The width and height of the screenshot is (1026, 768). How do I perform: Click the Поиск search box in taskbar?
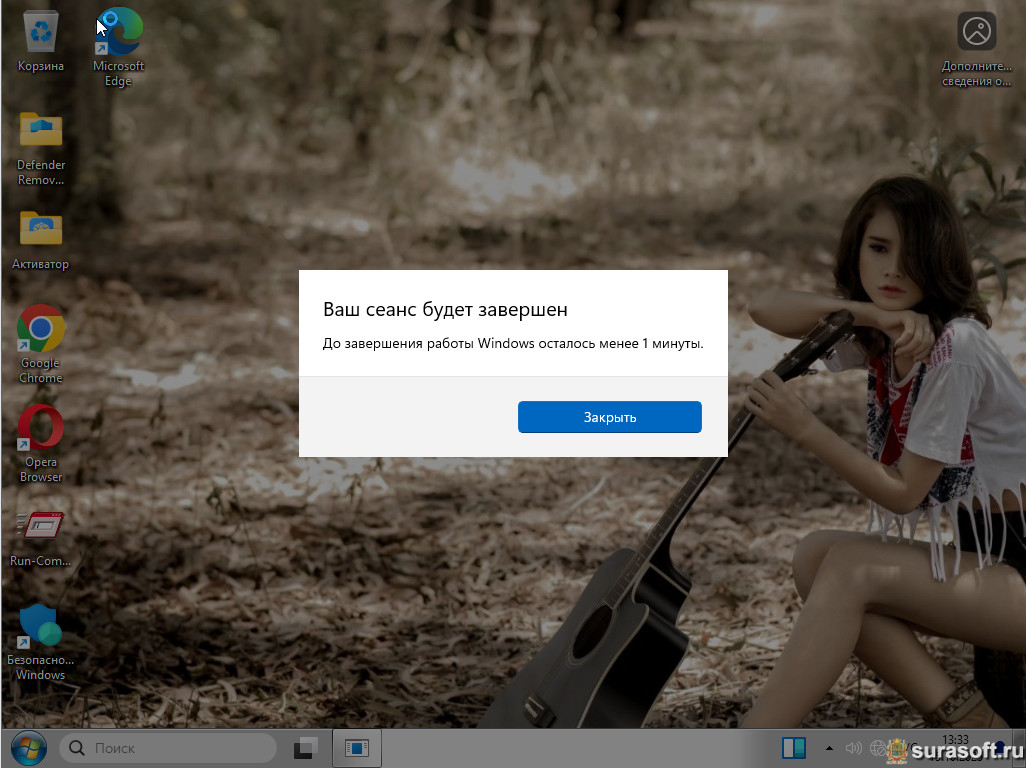click(168, 748)
